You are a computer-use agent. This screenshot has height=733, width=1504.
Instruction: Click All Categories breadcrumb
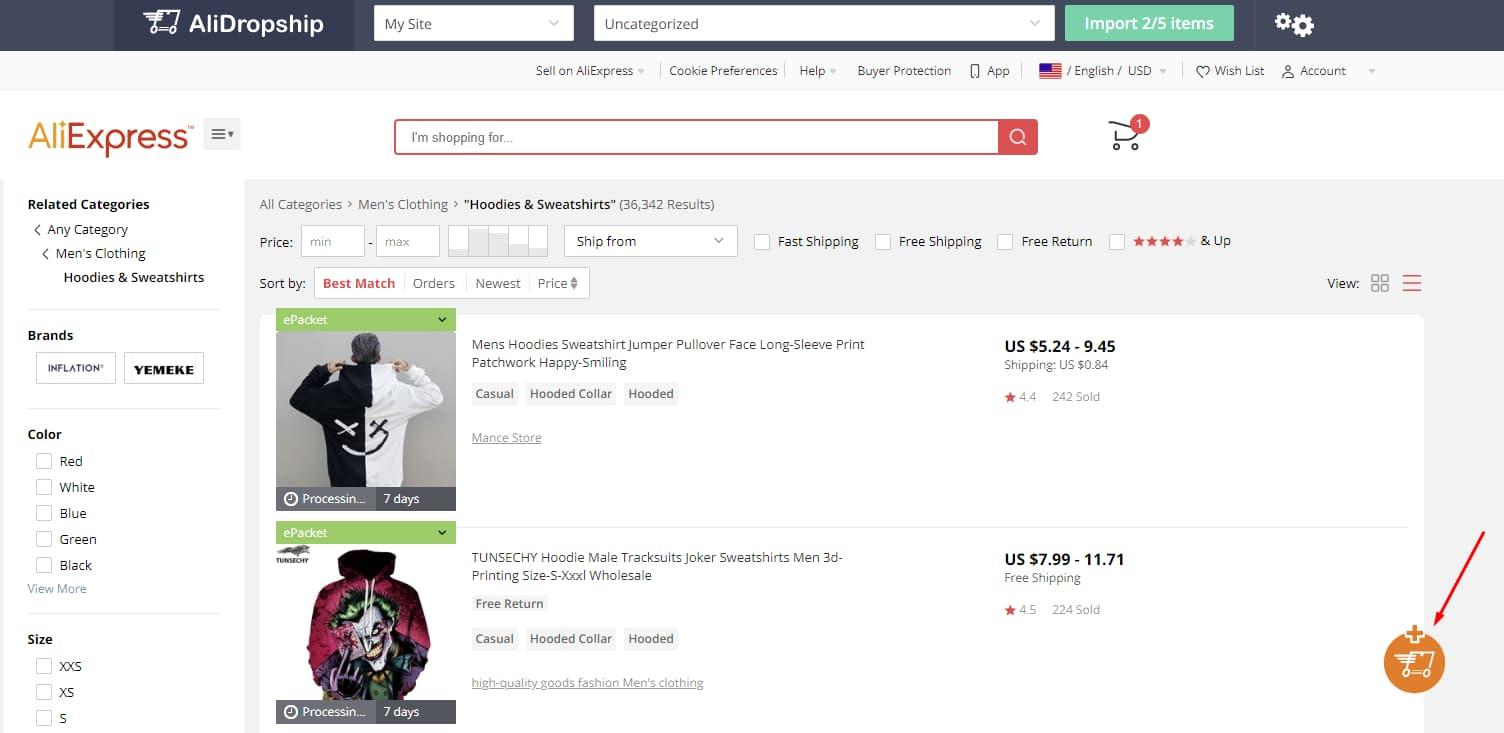coord(301,205)
